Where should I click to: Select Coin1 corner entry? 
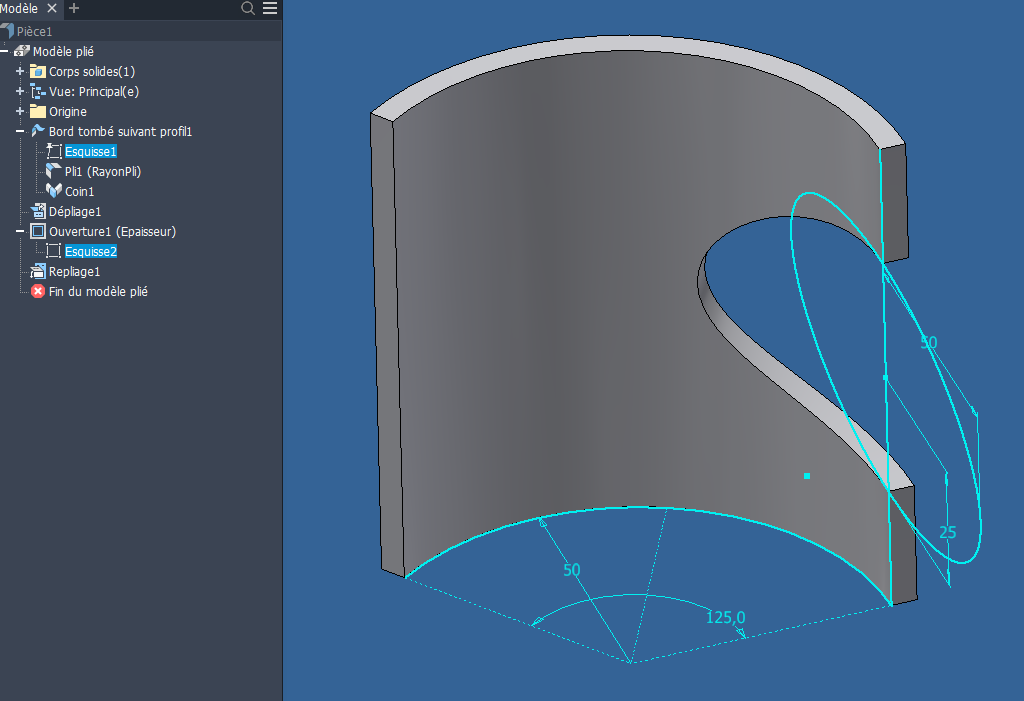coord(80,191)
